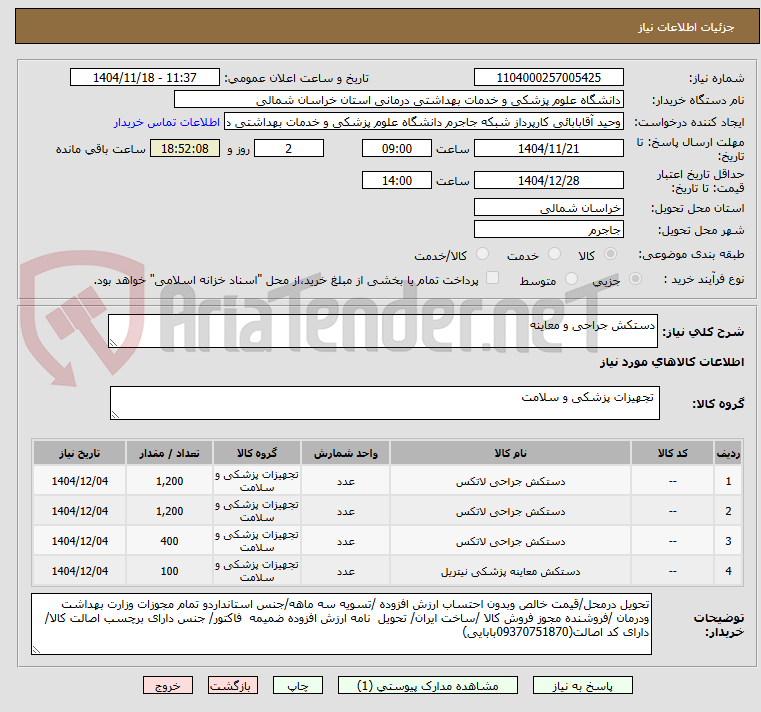
Task: Click دستکش جراحی لاتکس in row 2
Action: pos(510,512)
